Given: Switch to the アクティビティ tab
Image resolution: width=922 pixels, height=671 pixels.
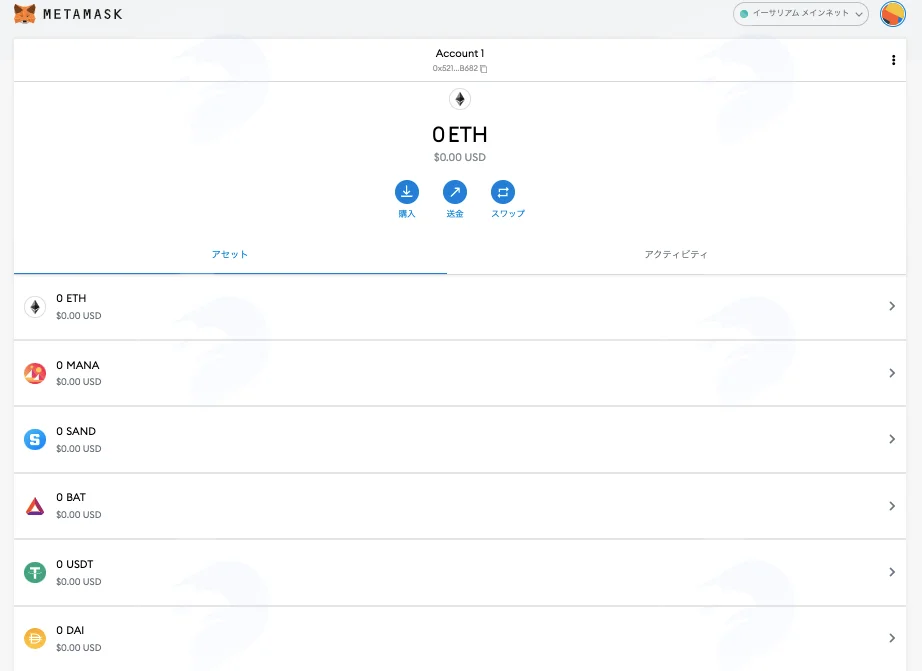Looking at the screenshot, I should point(676,255).
